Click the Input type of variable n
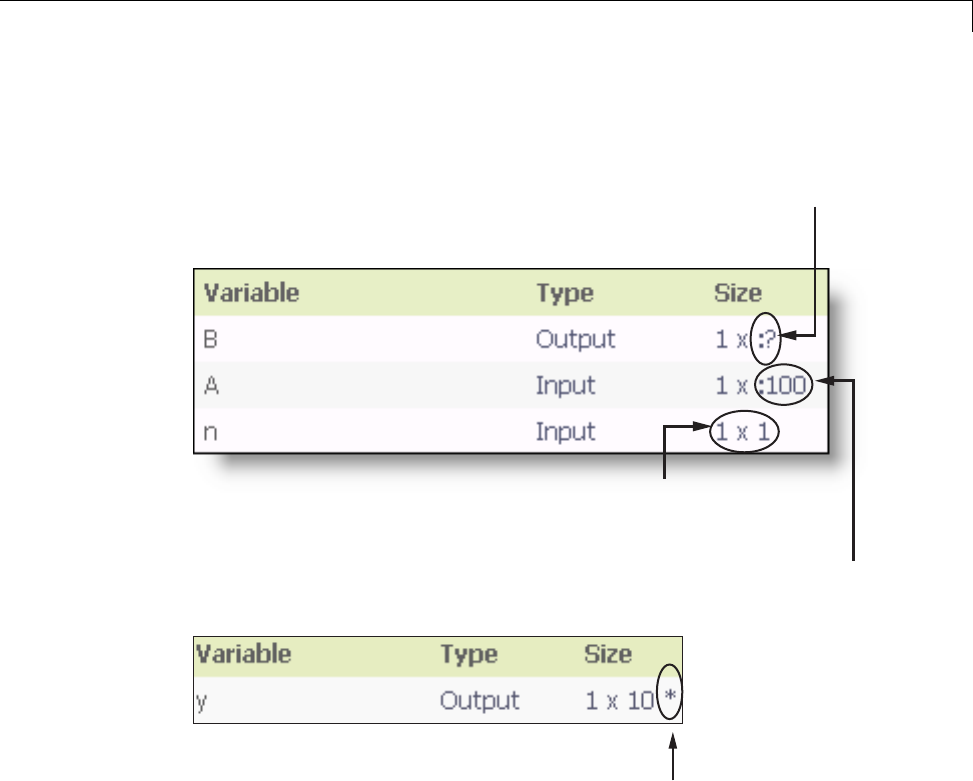This screenshot has width=973, height=781. (x=565, y=432)
